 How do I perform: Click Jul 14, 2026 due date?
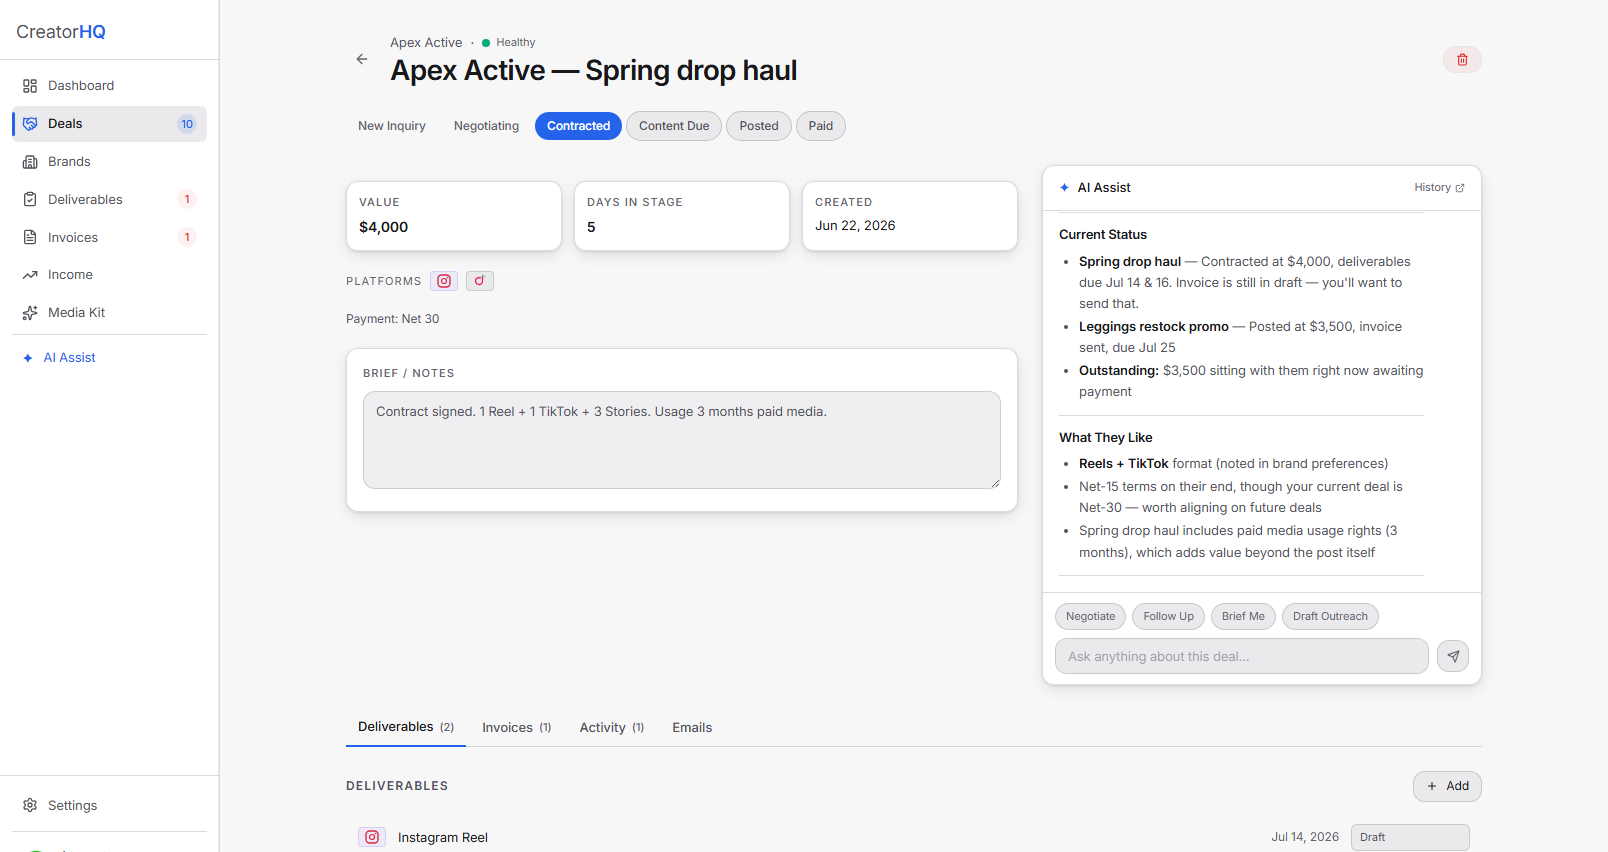tap(1305, 837)
